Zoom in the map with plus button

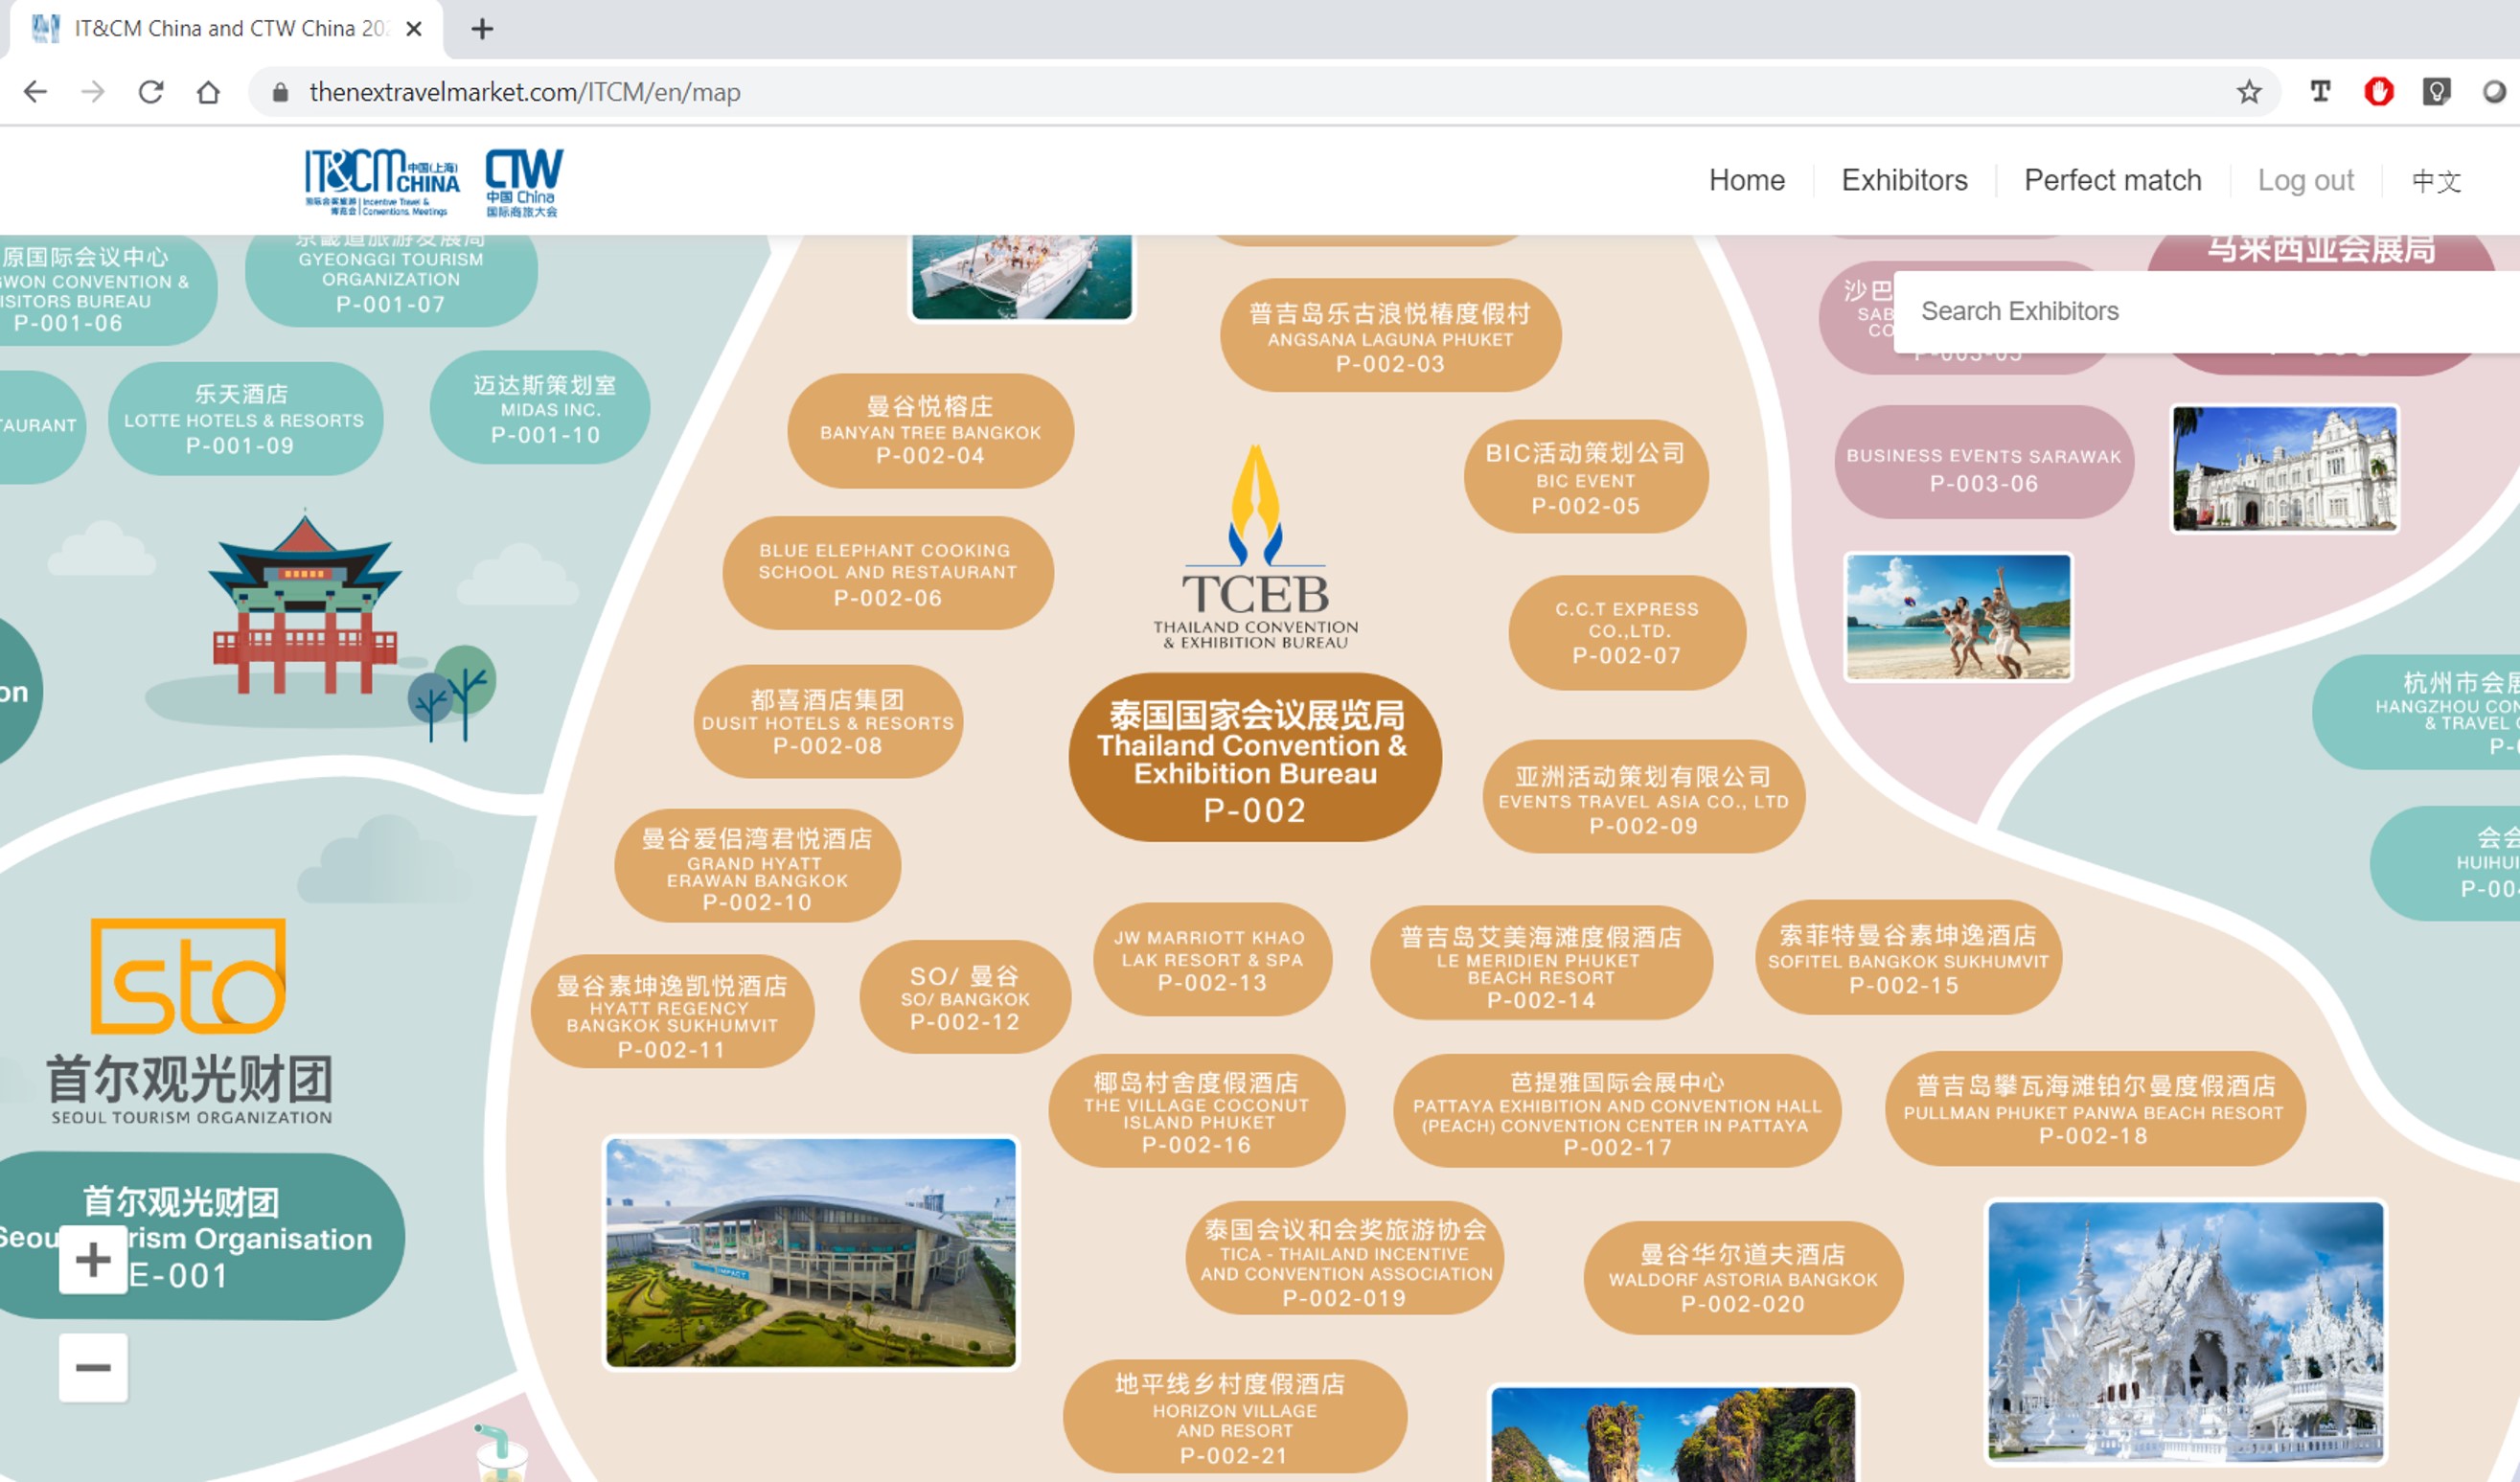point(93,1259)
